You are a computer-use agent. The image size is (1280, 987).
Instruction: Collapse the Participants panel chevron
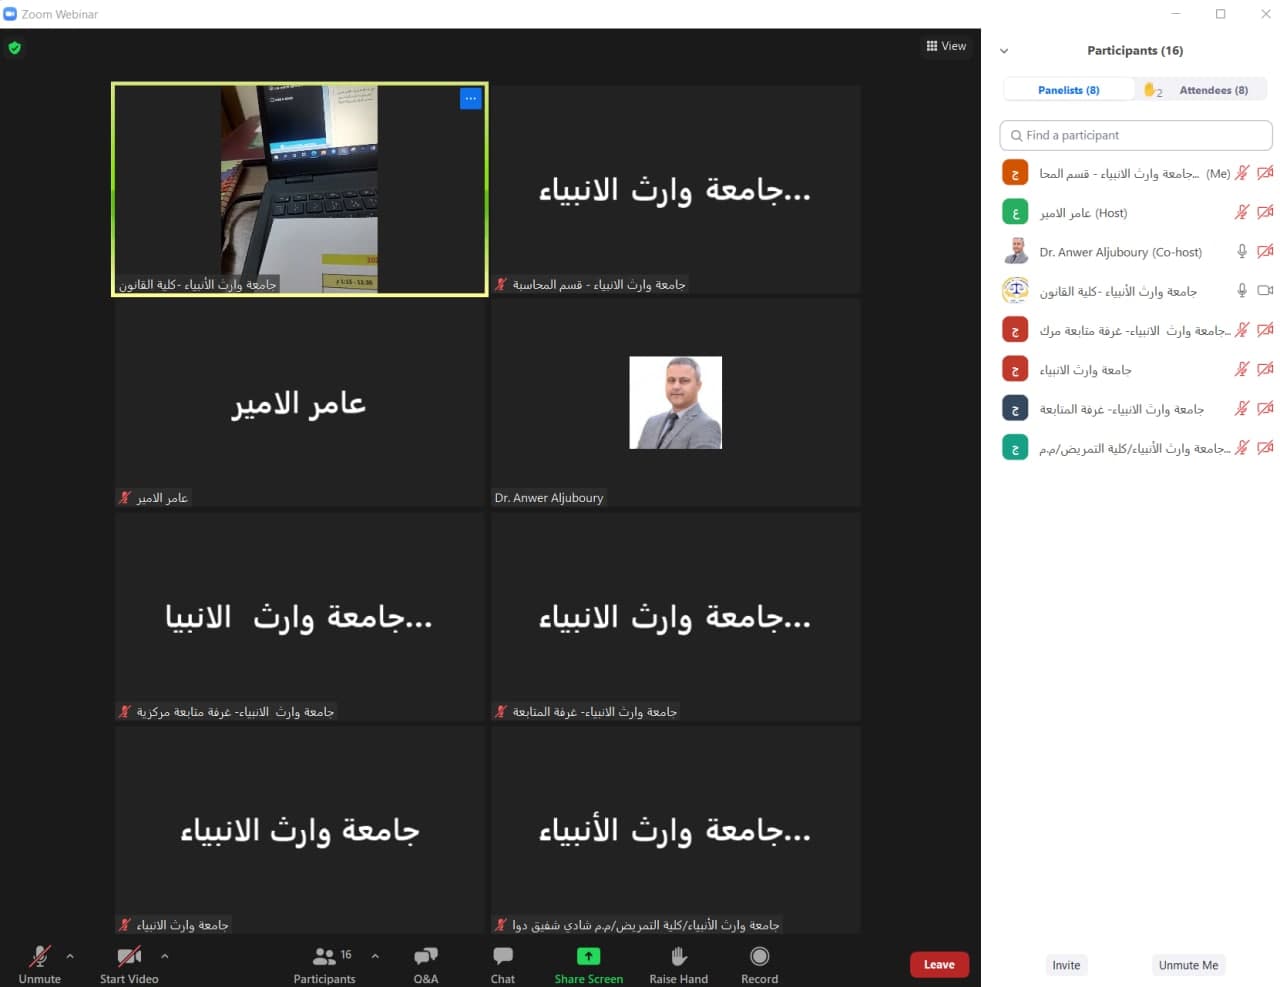1004,51
